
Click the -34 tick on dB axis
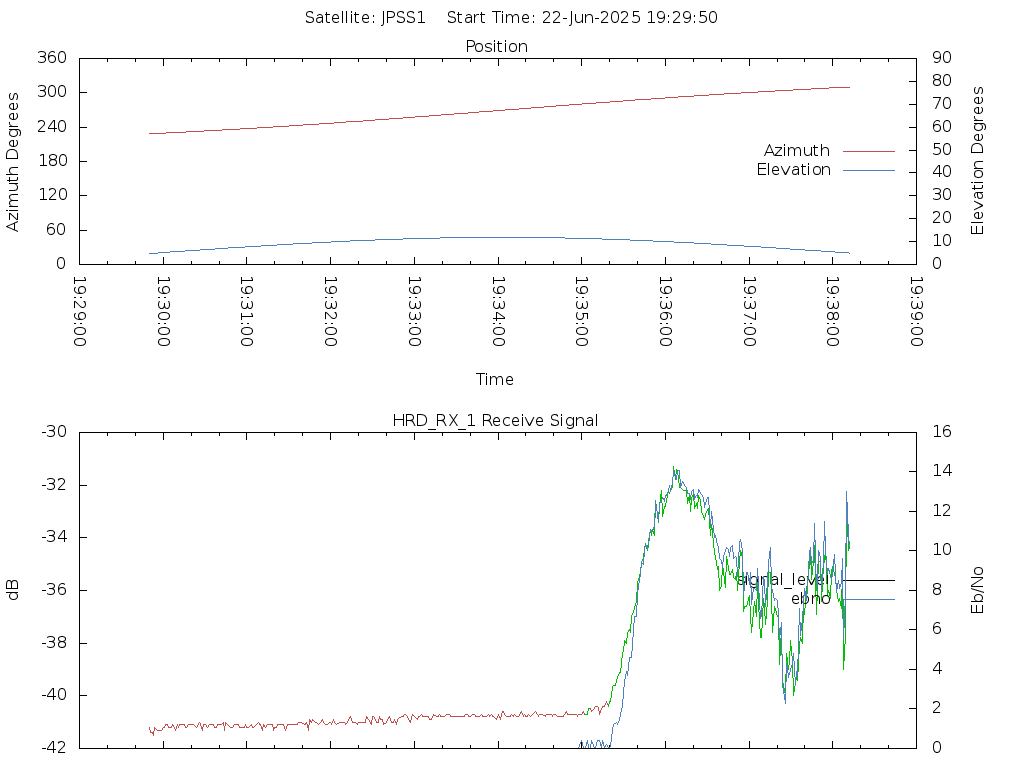pyautogui.click(x=54, y=537)
